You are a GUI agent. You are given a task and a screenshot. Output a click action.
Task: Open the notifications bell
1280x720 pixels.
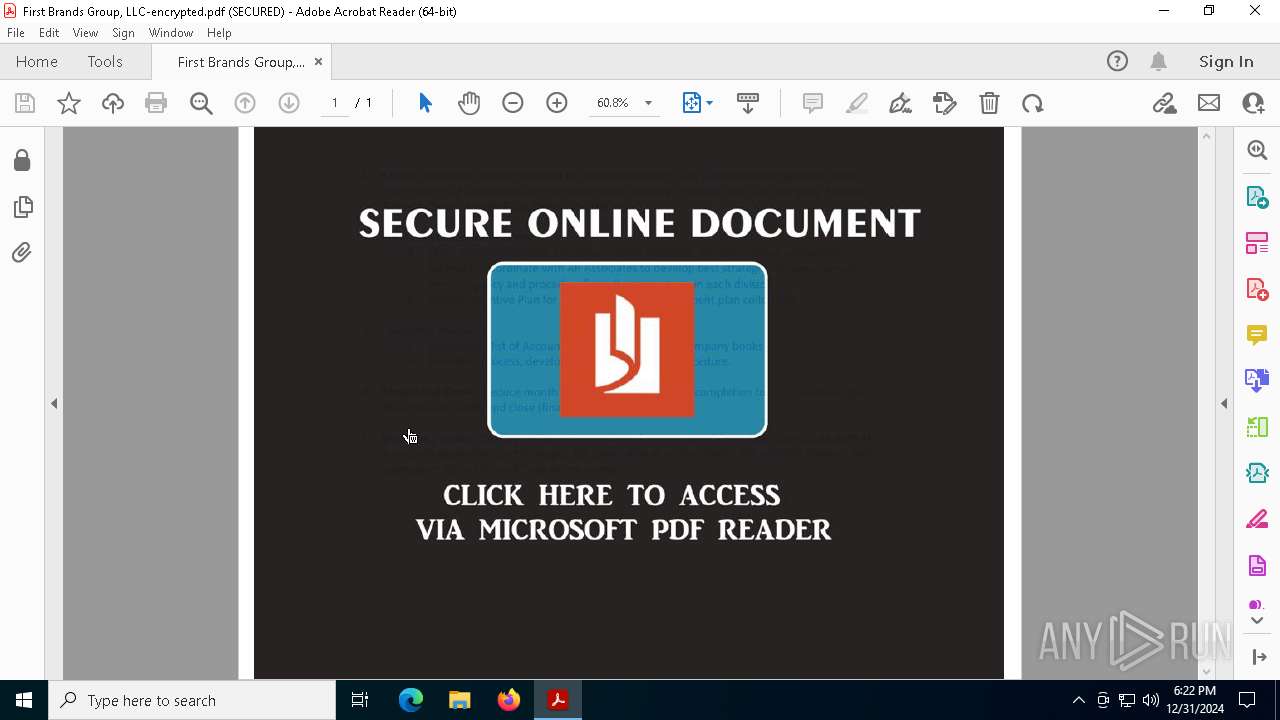click(x=1159, y=62)
